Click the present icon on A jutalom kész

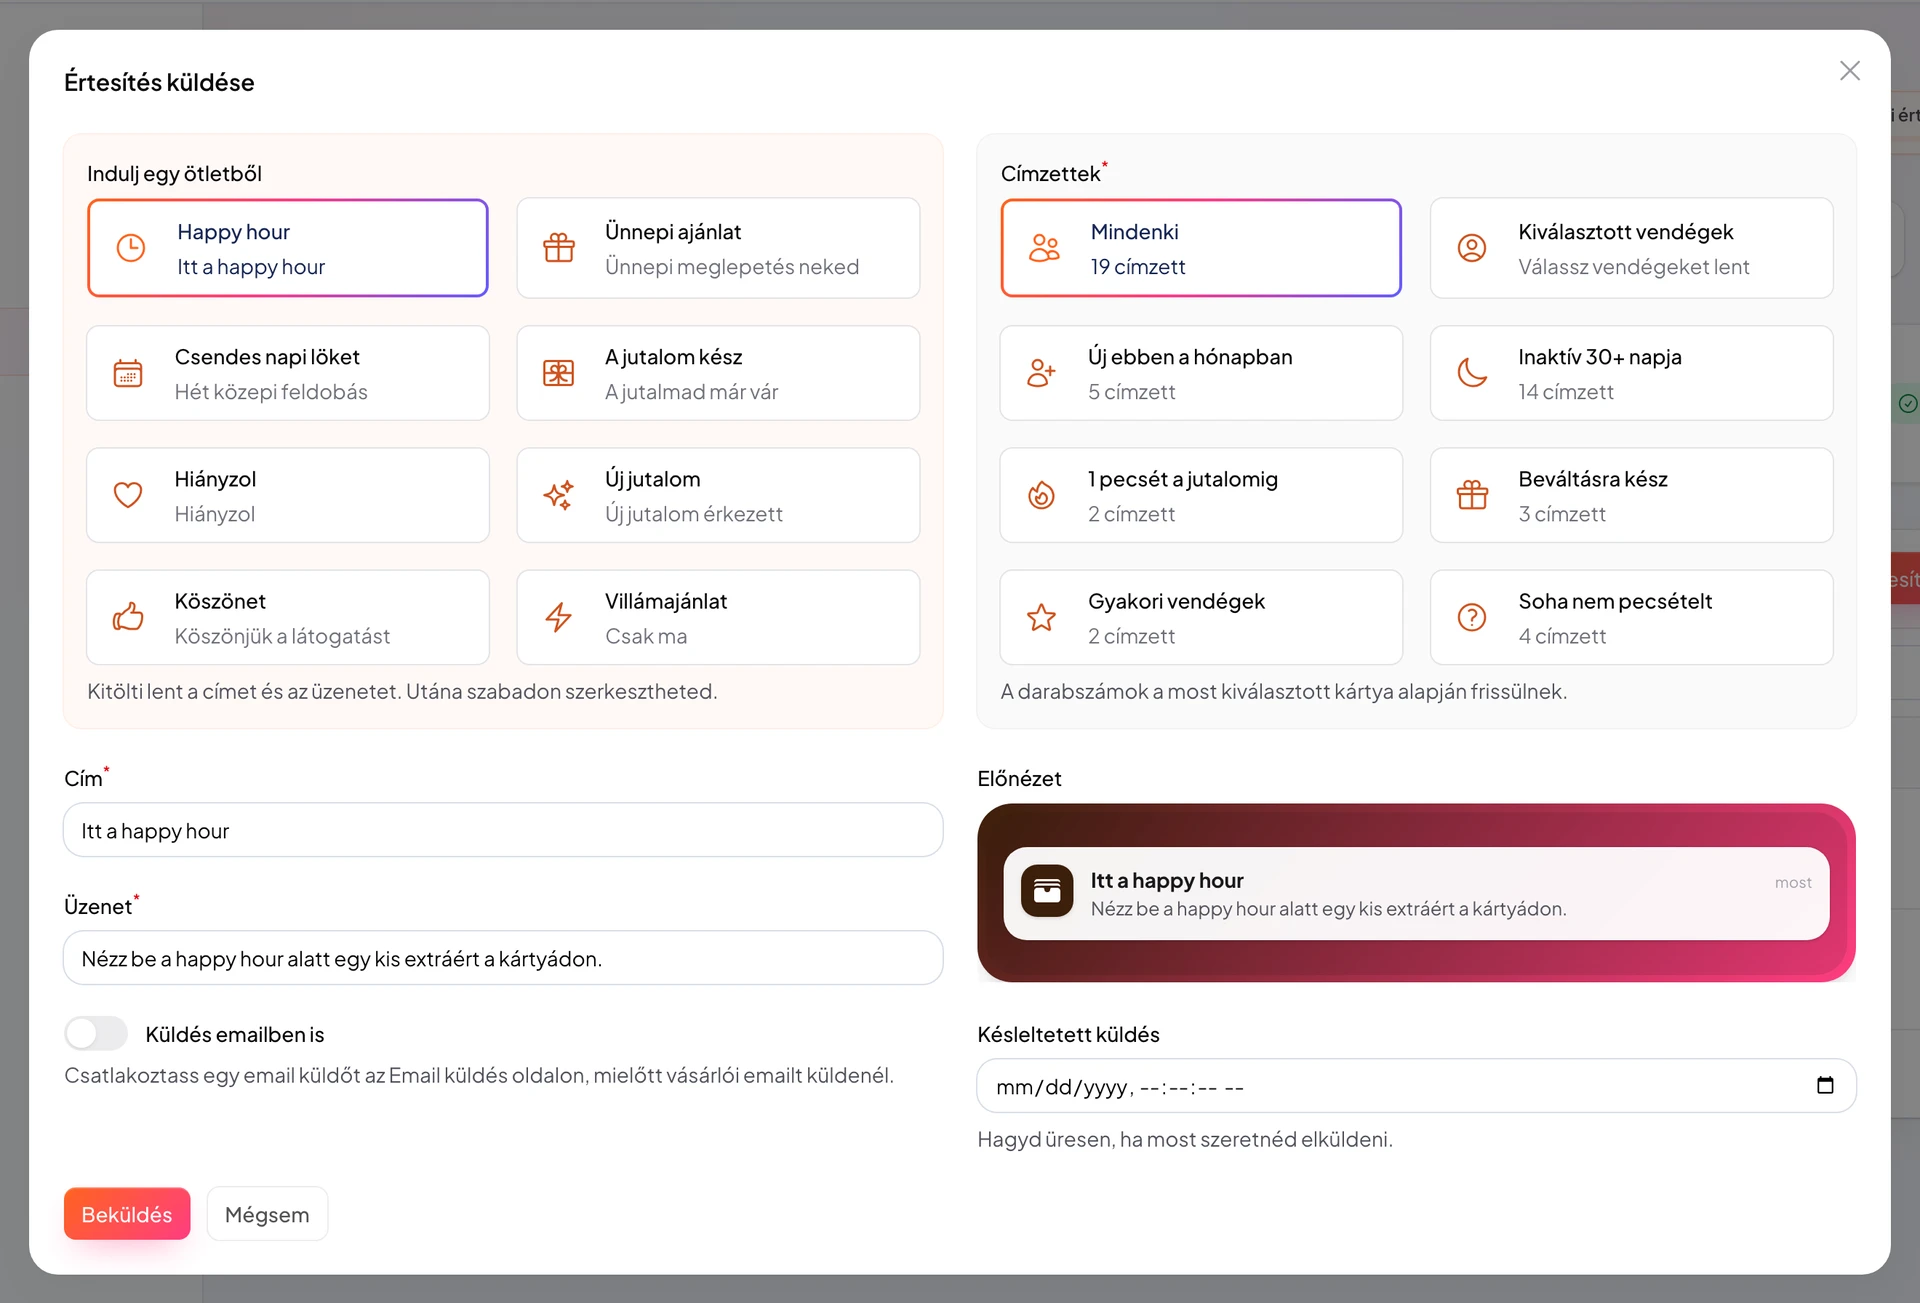559,373
